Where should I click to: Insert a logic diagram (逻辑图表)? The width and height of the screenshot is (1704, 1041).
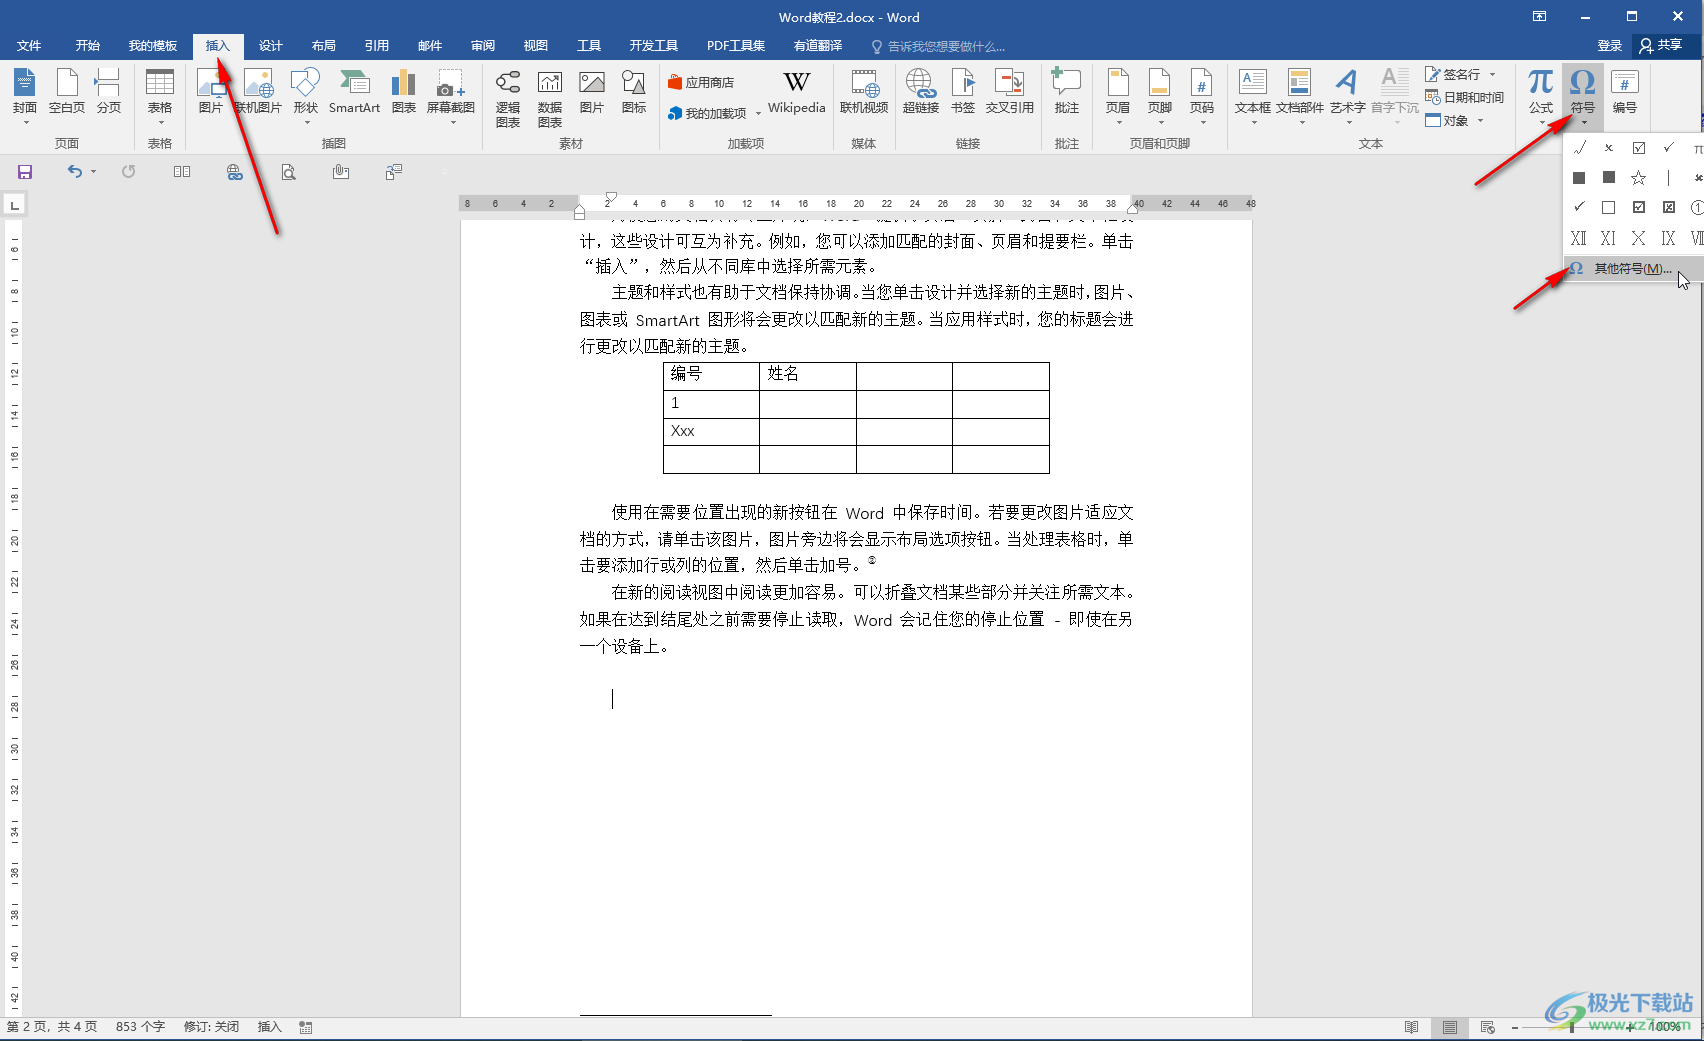click(508, 98)
